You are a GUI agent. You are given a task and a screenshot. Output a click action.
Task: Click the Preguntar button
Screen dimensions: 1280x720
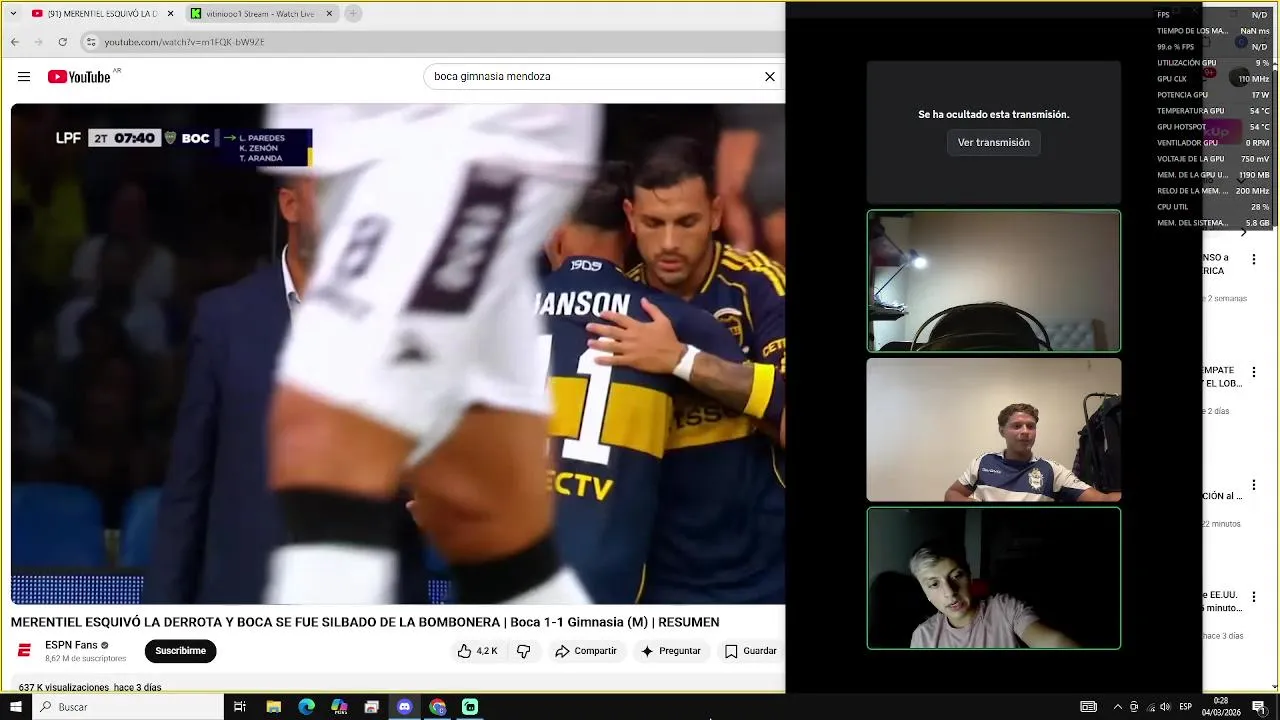click(x=670, y=651)
